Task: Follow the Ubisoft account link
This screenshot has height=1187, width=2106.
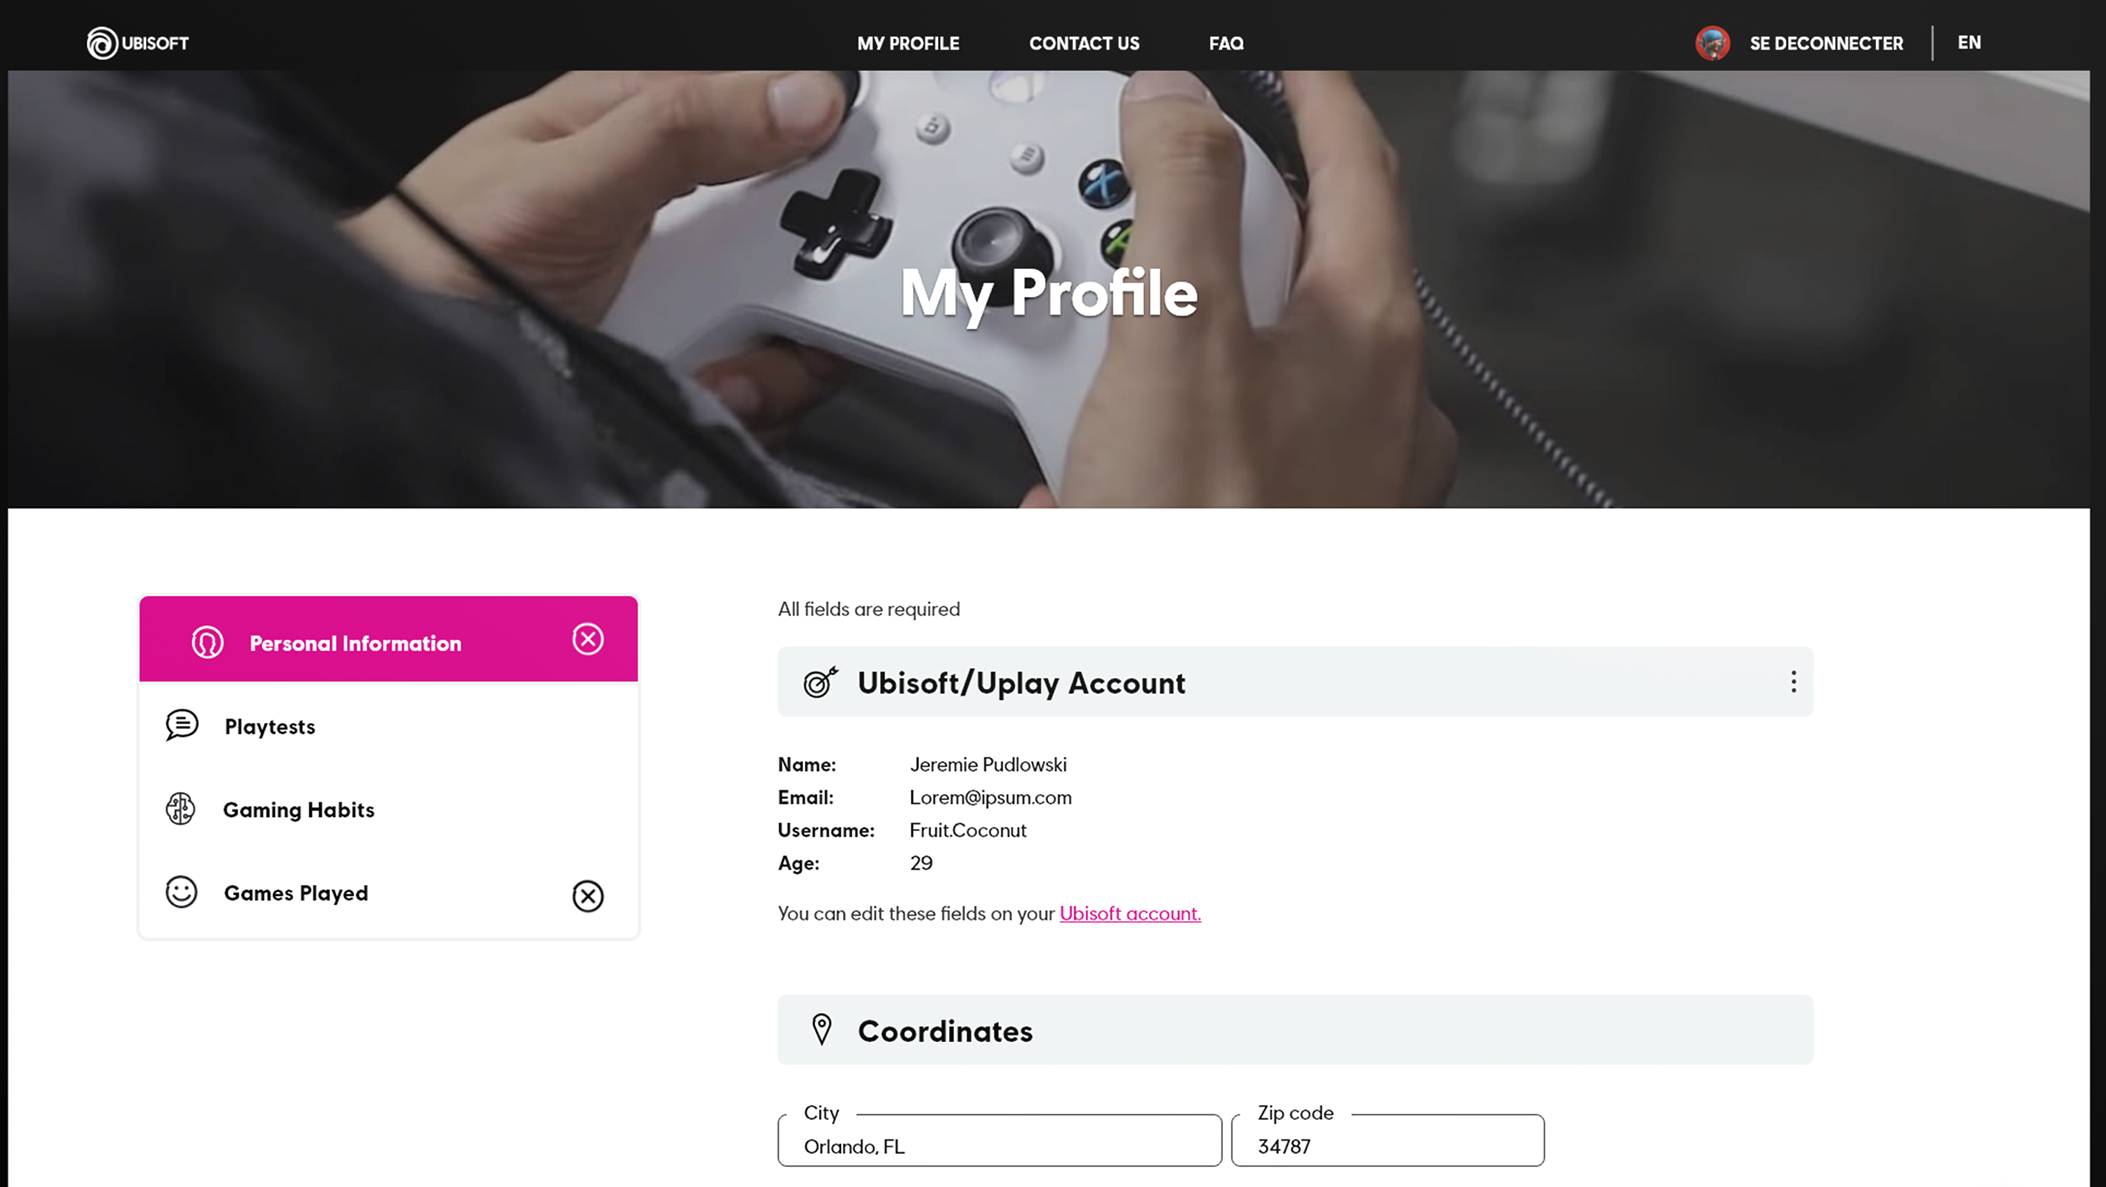Action: [x=1130, y=913]
